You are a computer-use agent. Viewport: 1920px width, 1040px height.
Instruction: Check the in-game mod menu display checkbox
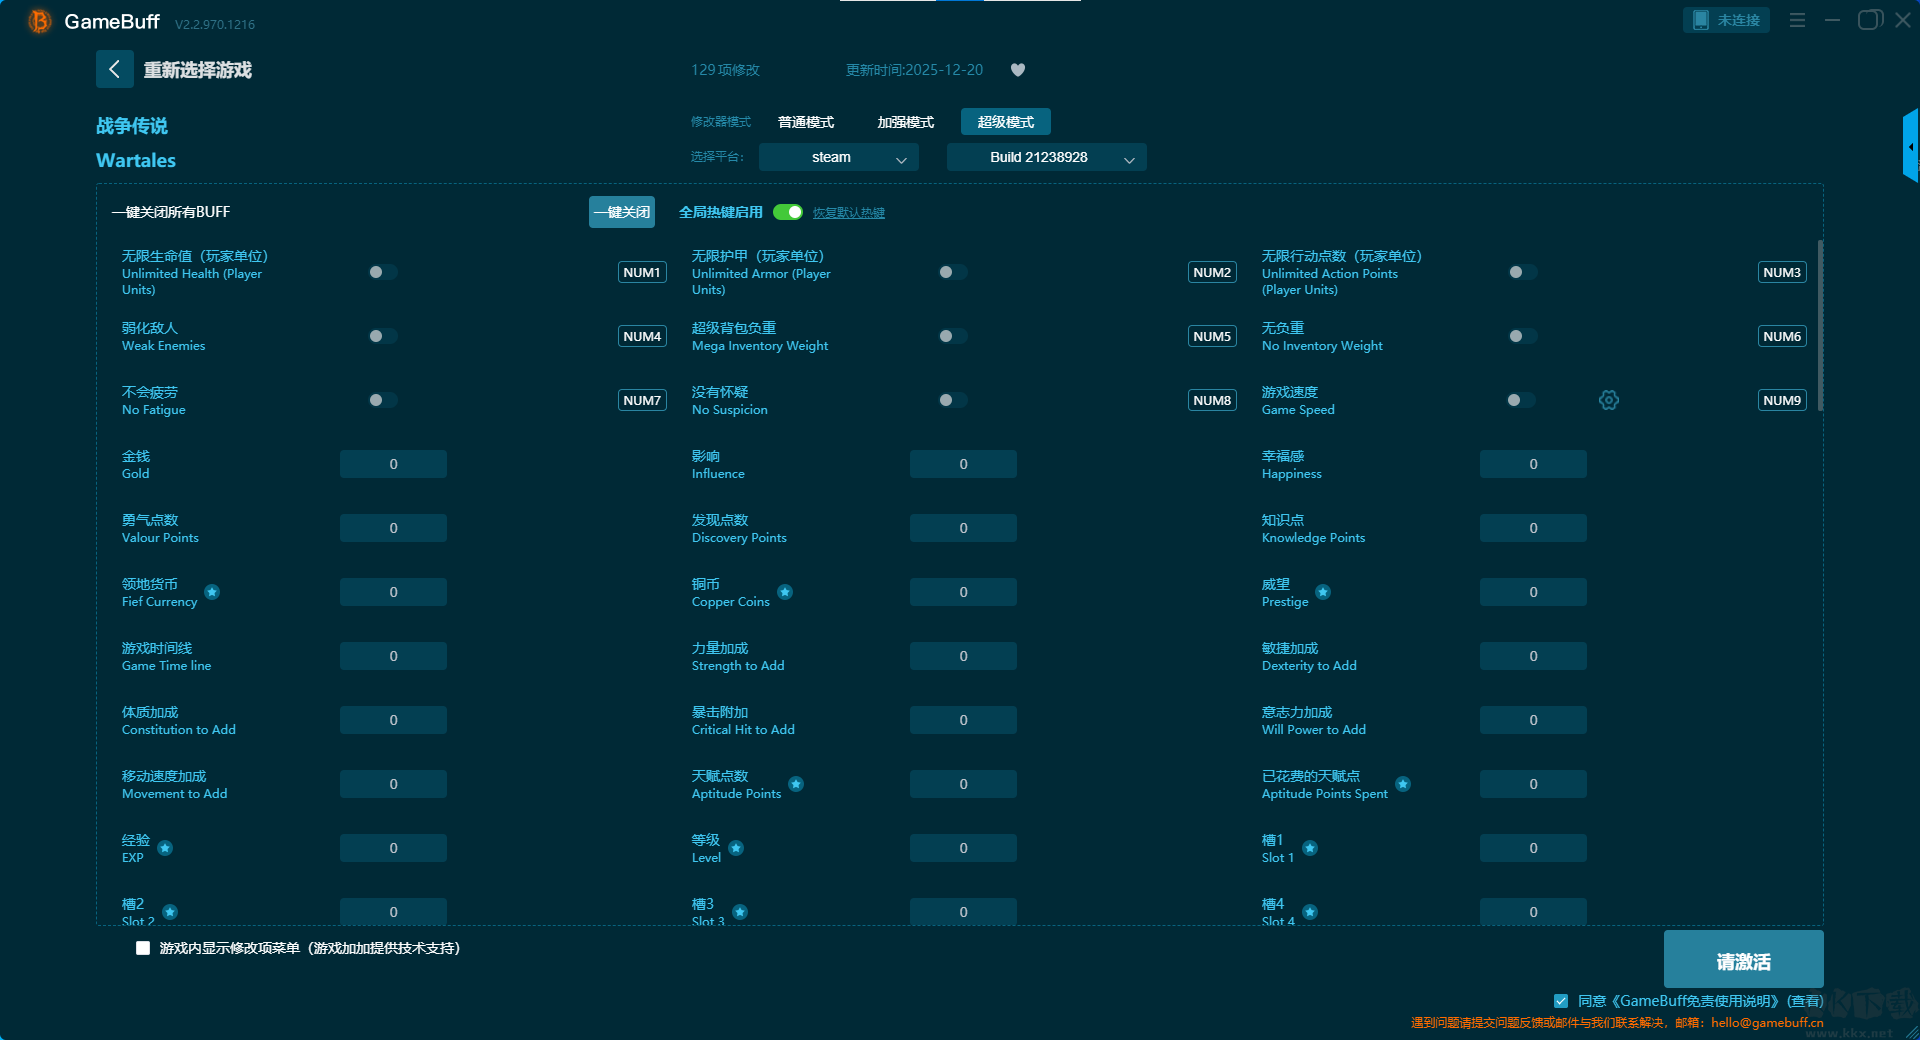(x=143, y=948)
